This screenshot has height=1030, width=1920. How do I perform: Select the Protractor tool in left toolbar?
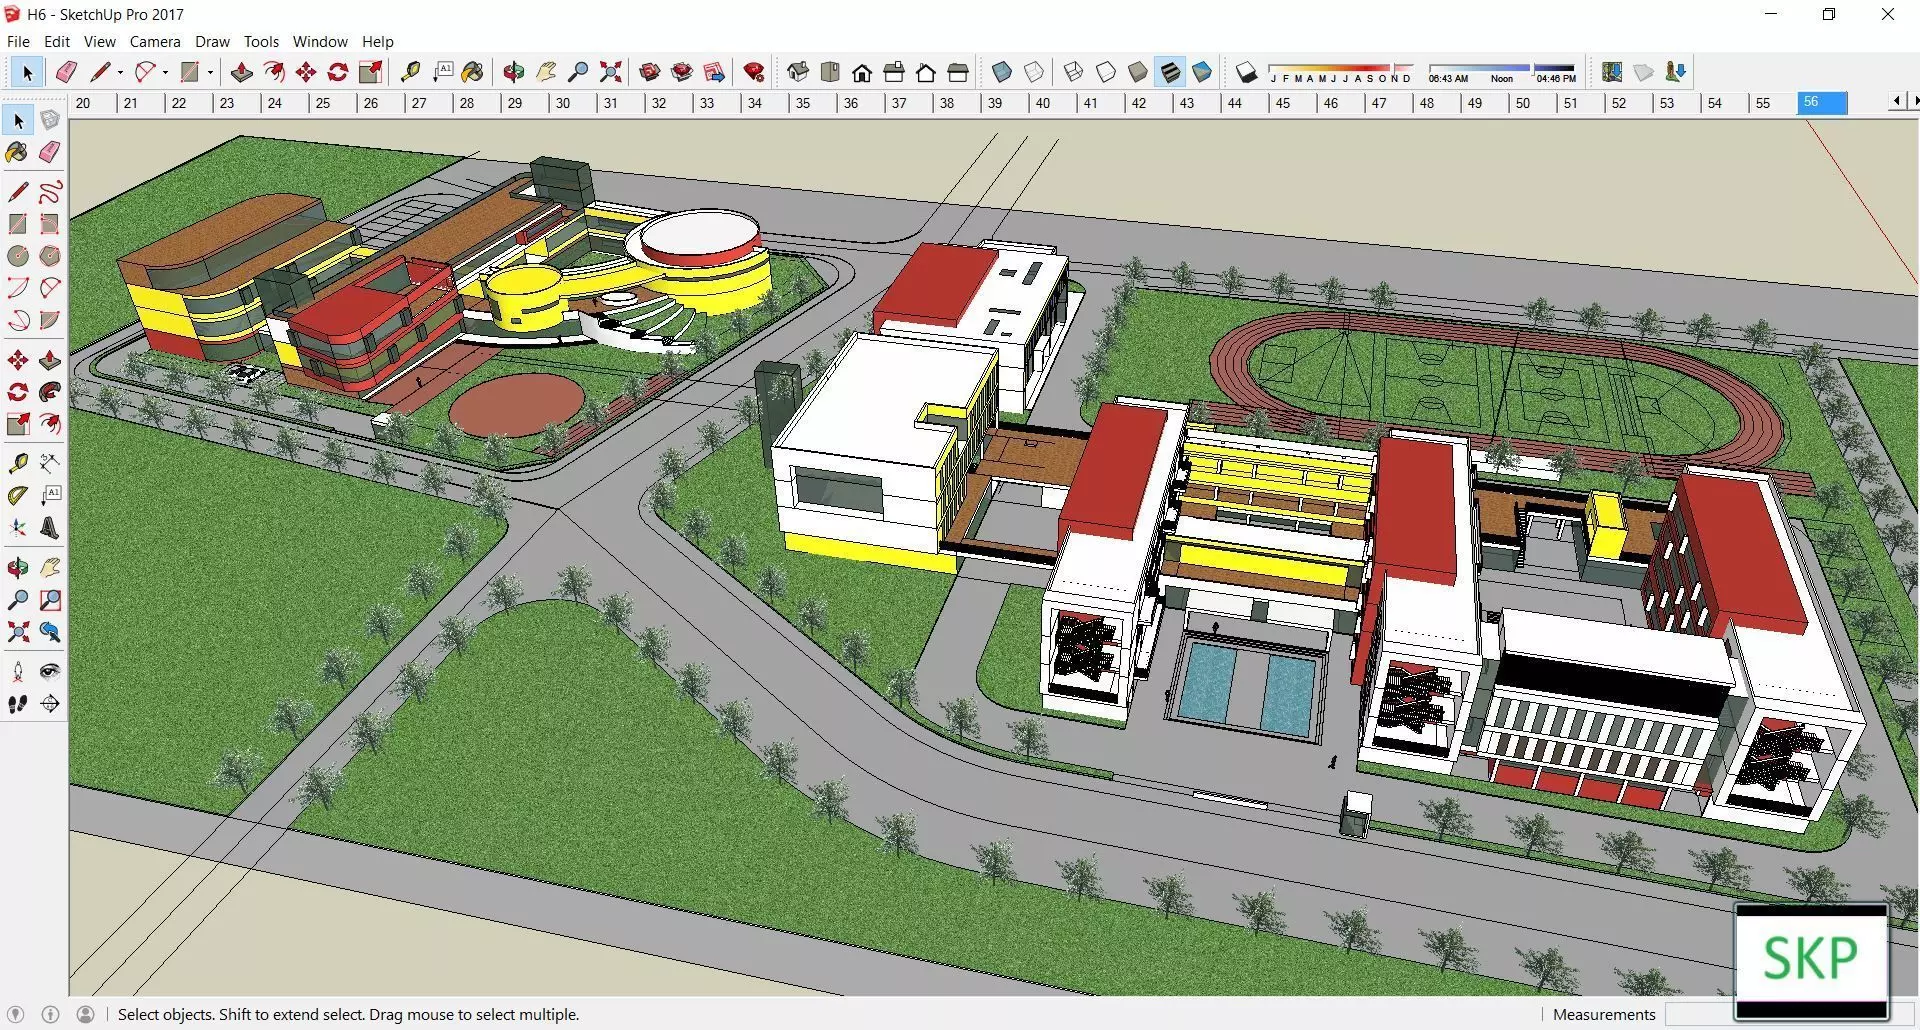coord(18,496)
